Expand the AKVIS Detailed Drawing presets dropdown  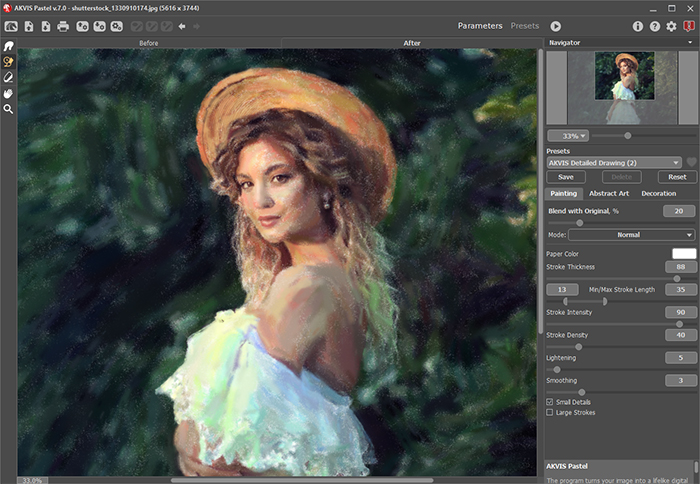click(614, 162)
